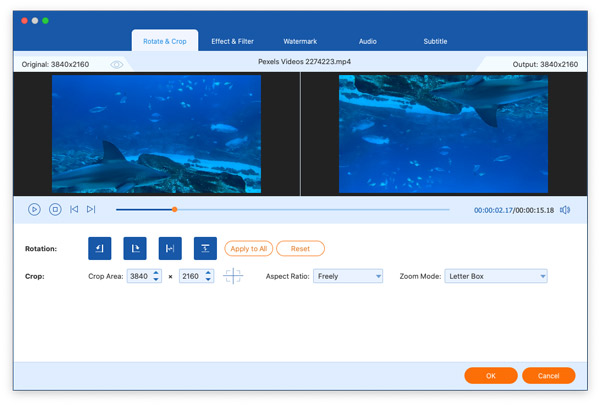Click the Play button
The height and width of the screenshot is (405, 600).
pos(34,209)
